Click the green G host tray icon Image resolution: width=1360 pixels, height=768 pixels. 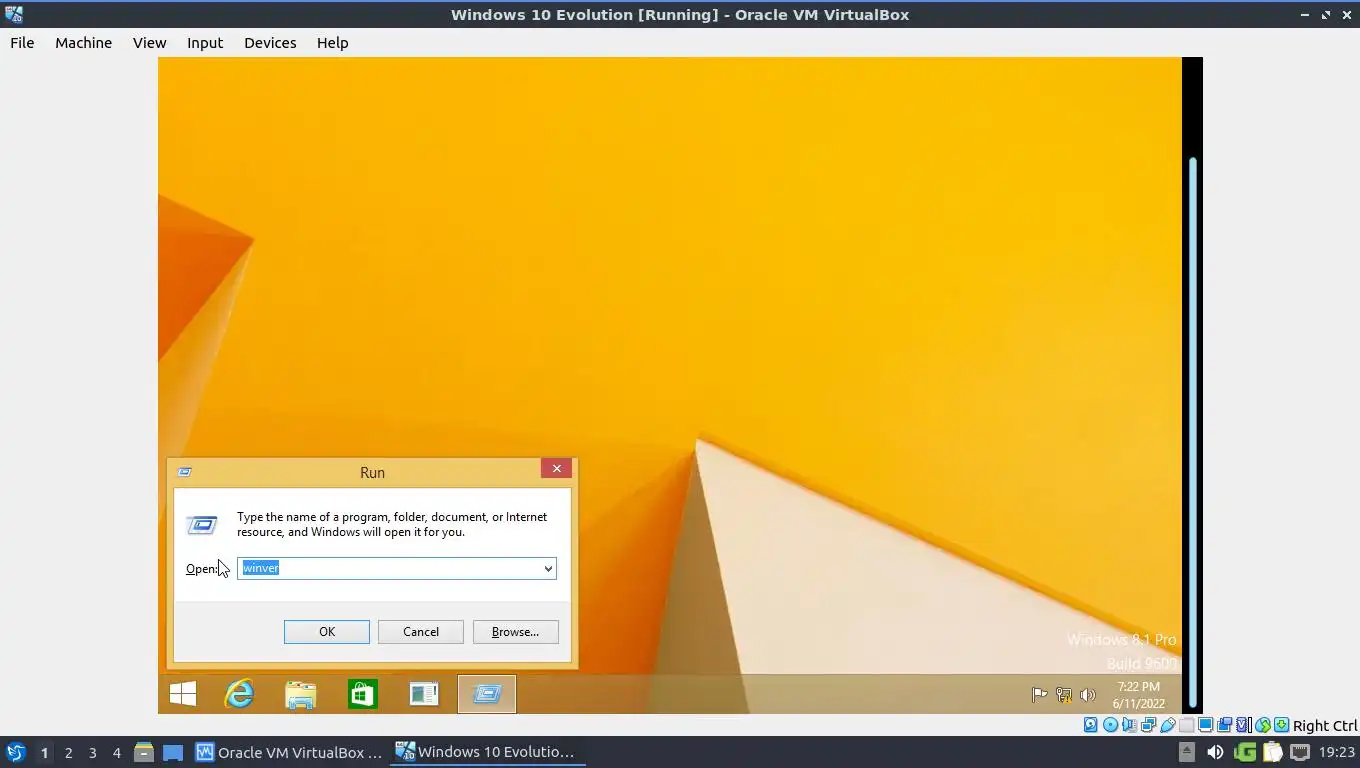click(x=1245, y=752)
